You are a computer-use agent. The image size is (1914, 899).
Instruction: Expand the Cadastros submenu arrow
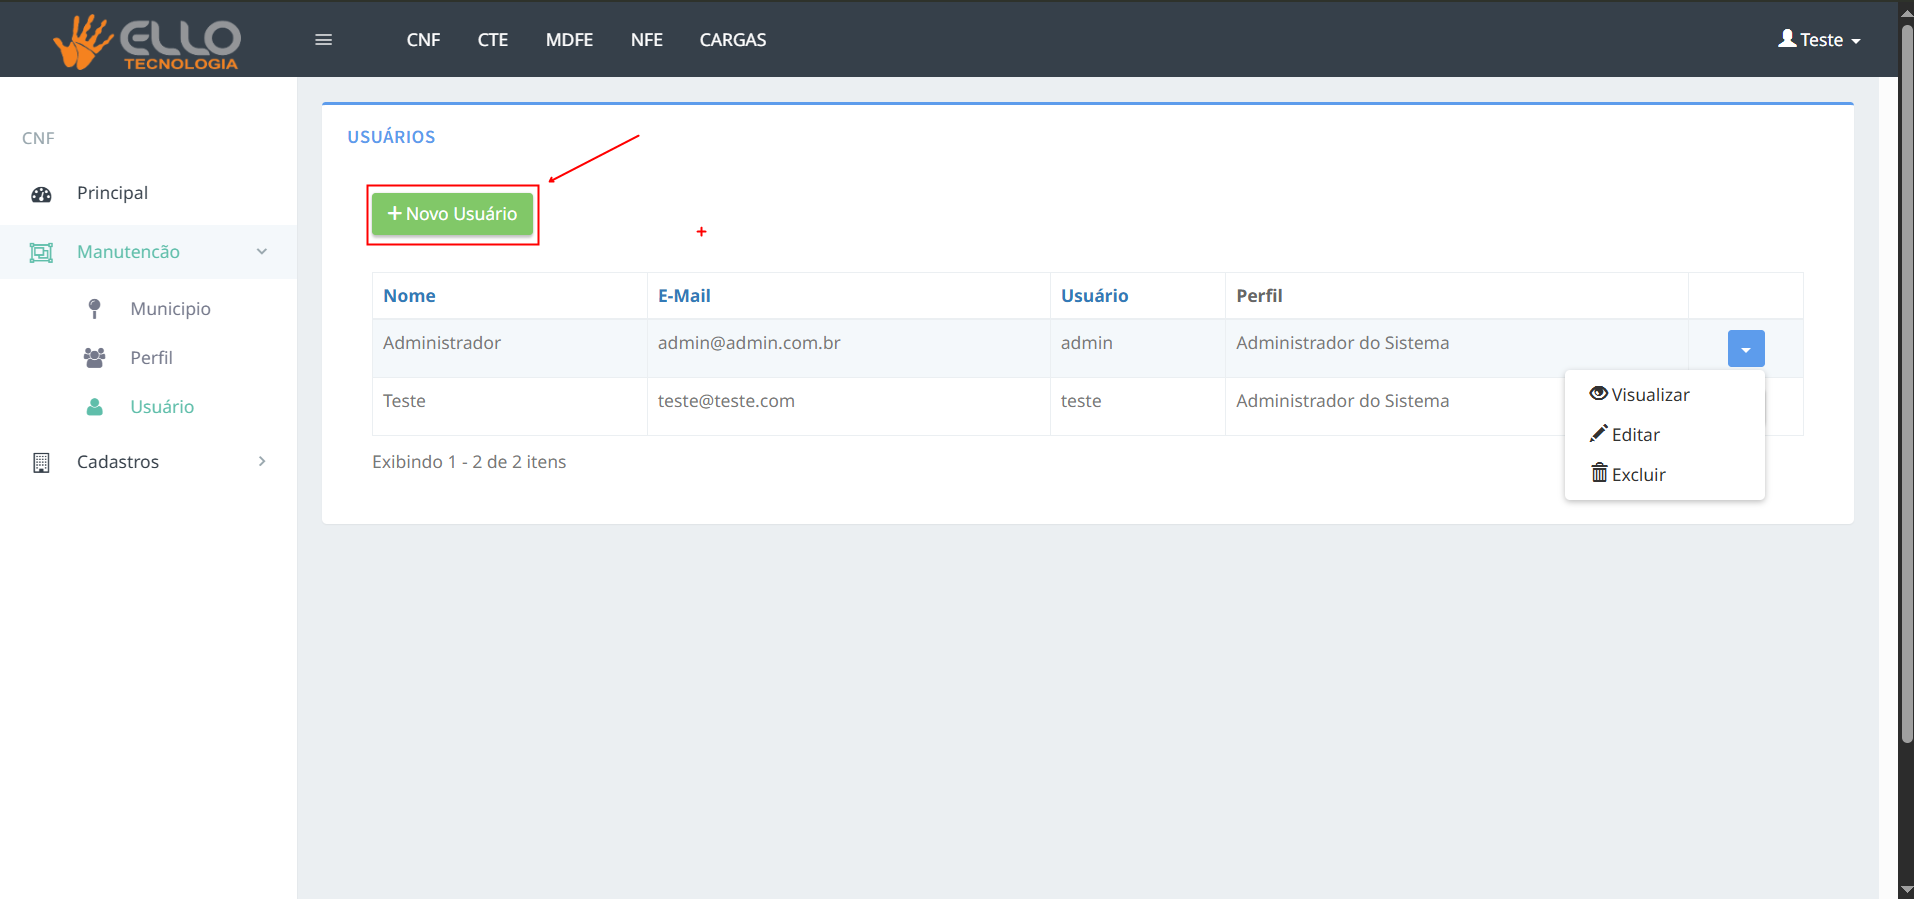click(262, 461)
